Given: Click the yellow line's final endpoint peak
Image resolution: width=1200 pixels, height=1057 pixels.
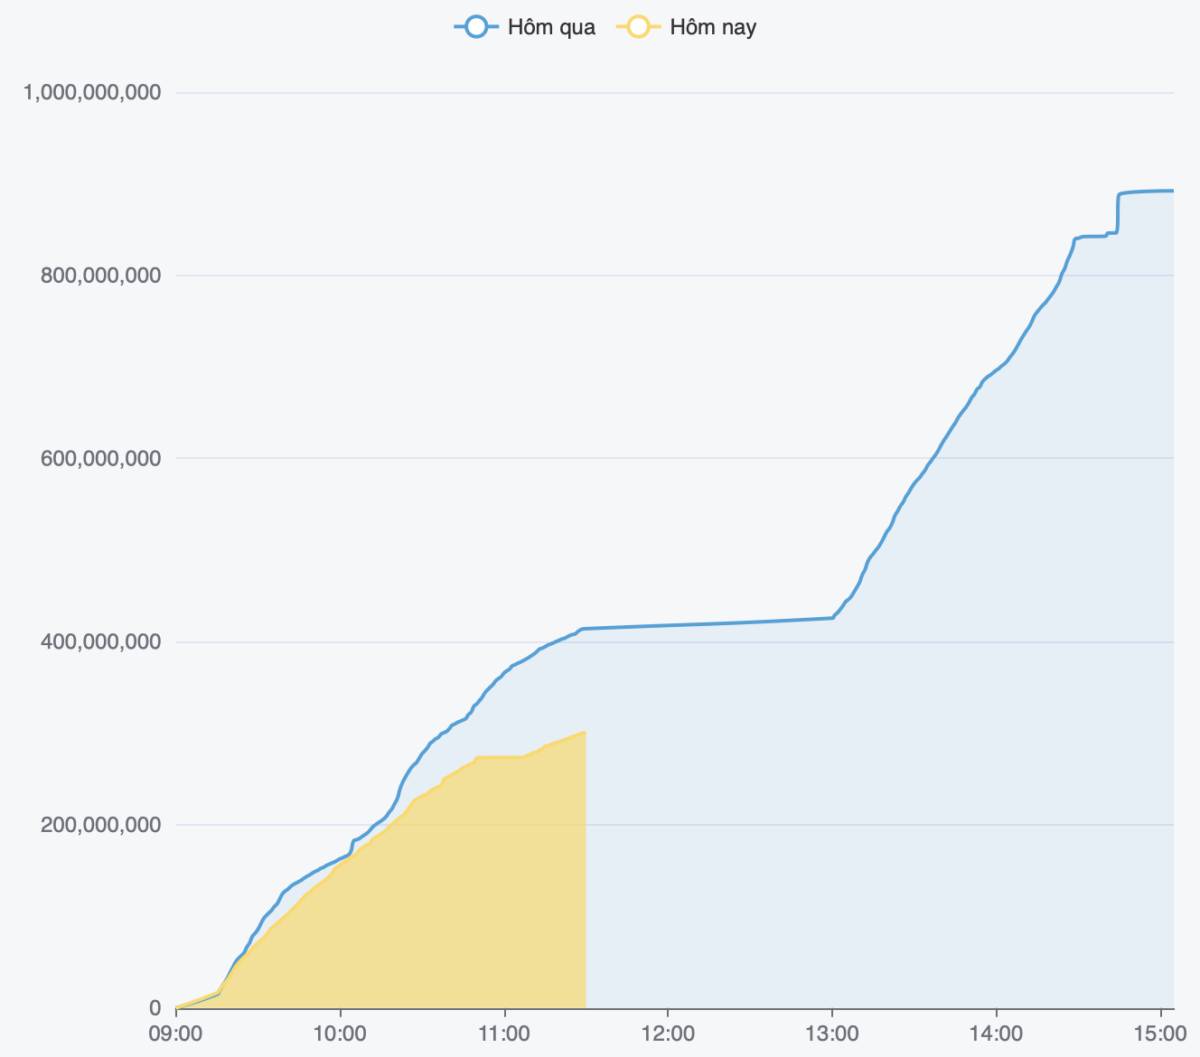Looking at the screenshot, I should tap(585, 732).
